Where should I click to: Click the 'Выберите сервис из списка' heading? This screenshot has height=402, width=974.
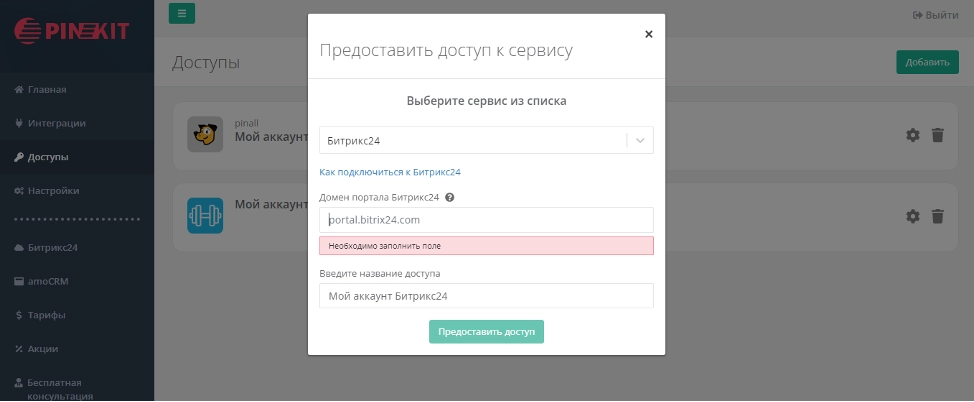point(486,101)
